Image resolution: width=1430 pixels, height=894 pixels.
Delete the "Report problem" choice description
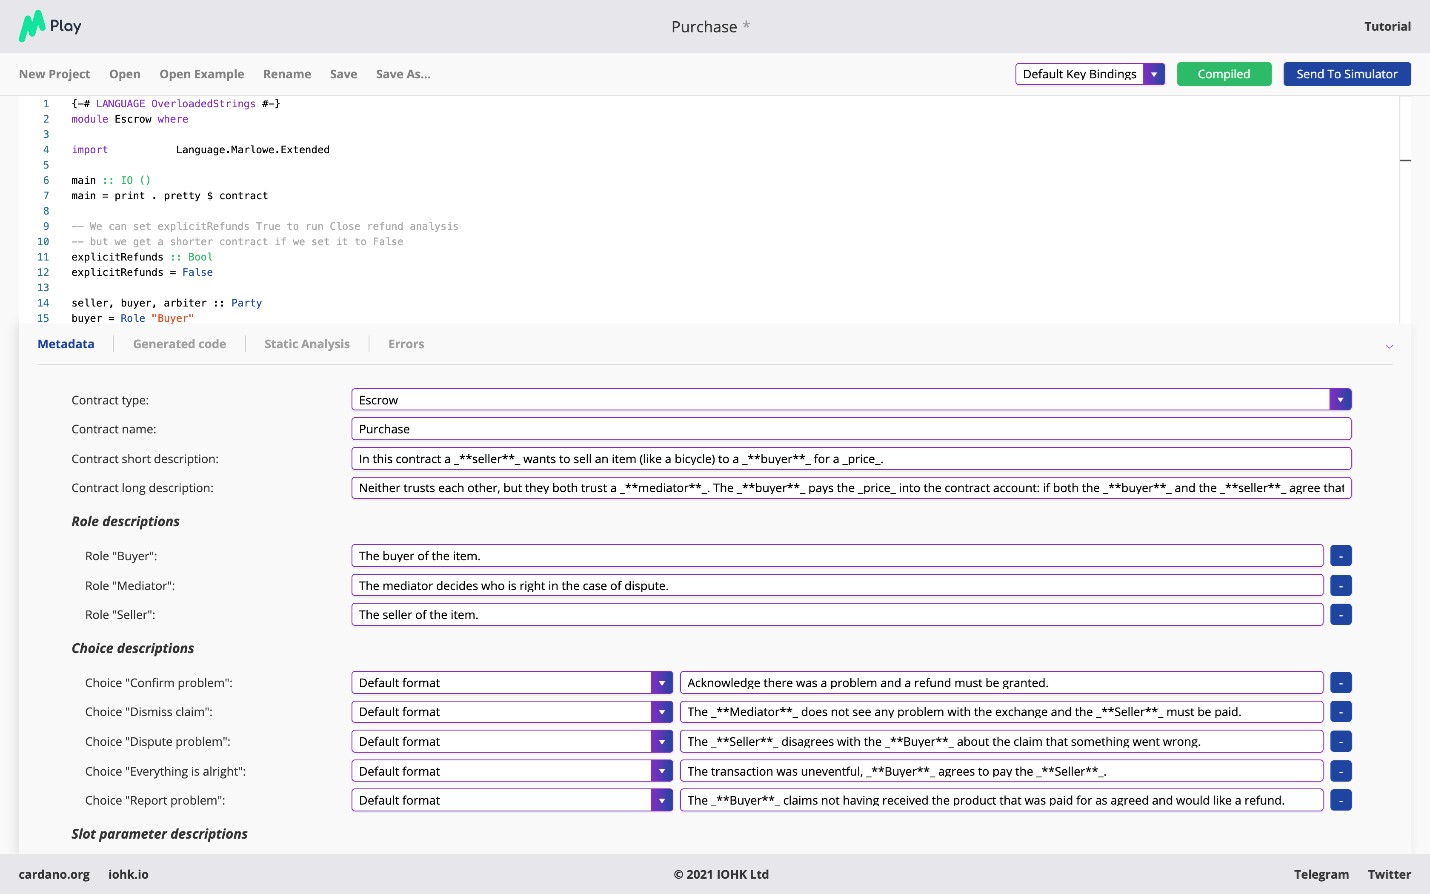coord(1341,801)
